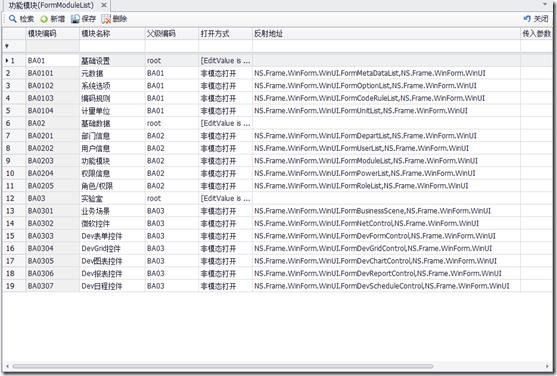The image size is (557, 376).
Task: Click the 计量单位 cell
Action: tap(112, 111)
